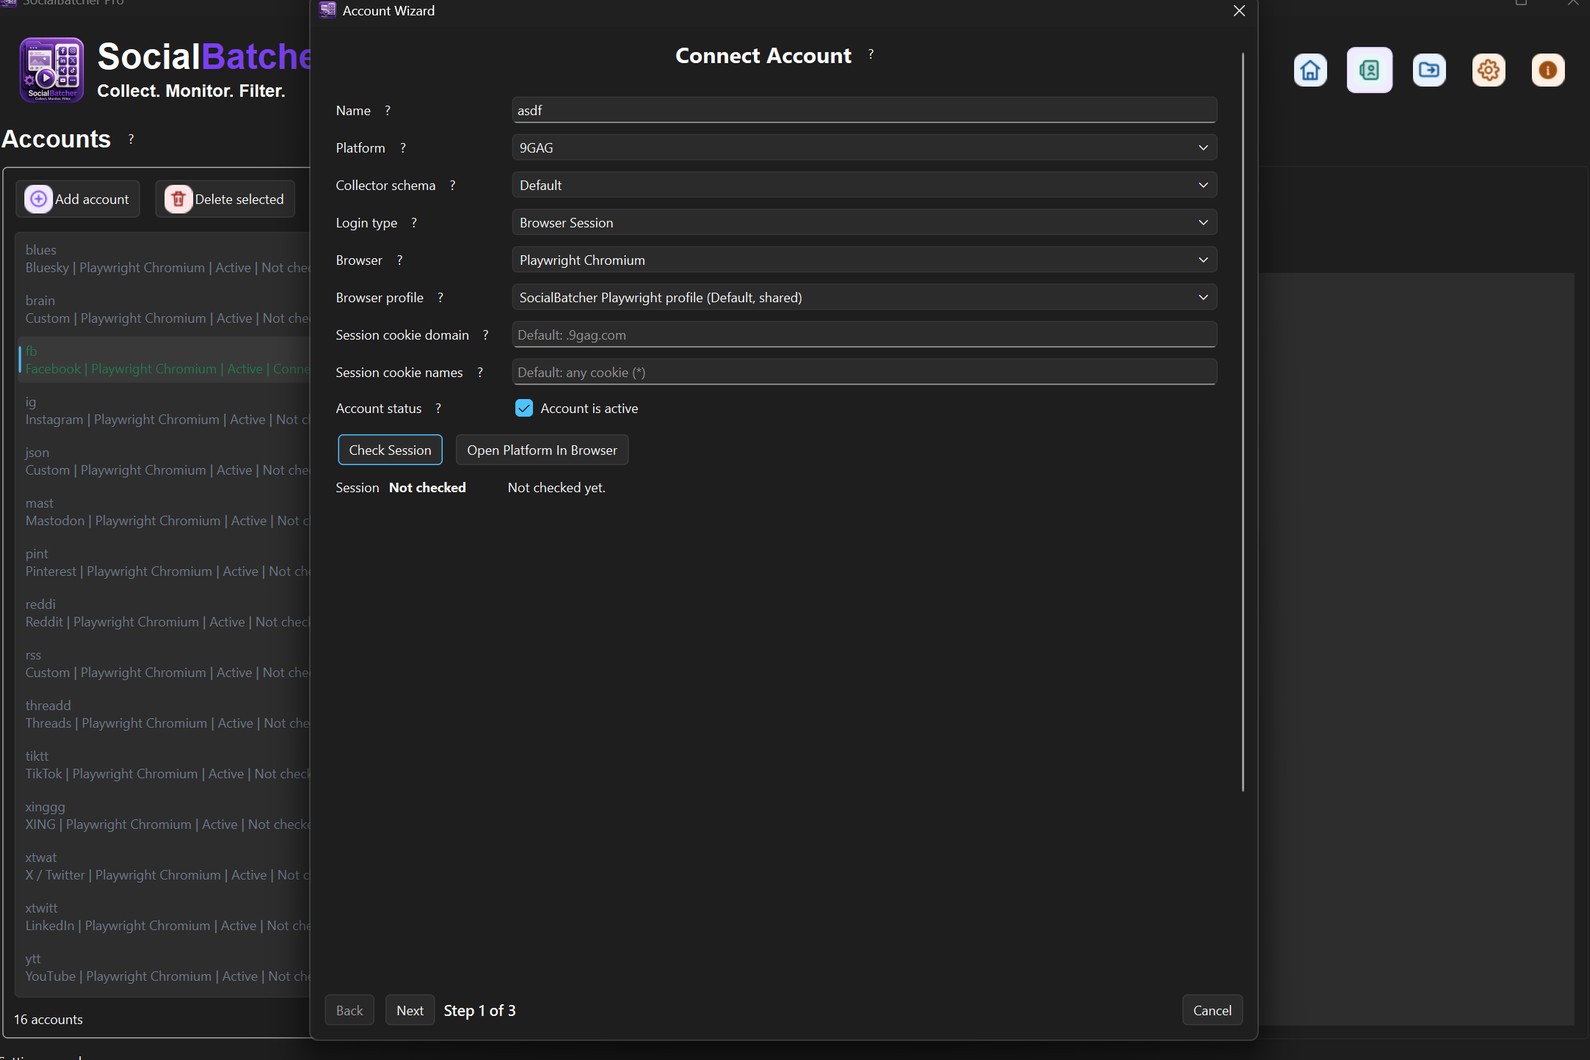Select the xtwitt LinkedIn account row
Image resolution: width=1590 pixels, height=1060 pixels.
(165, 917)
